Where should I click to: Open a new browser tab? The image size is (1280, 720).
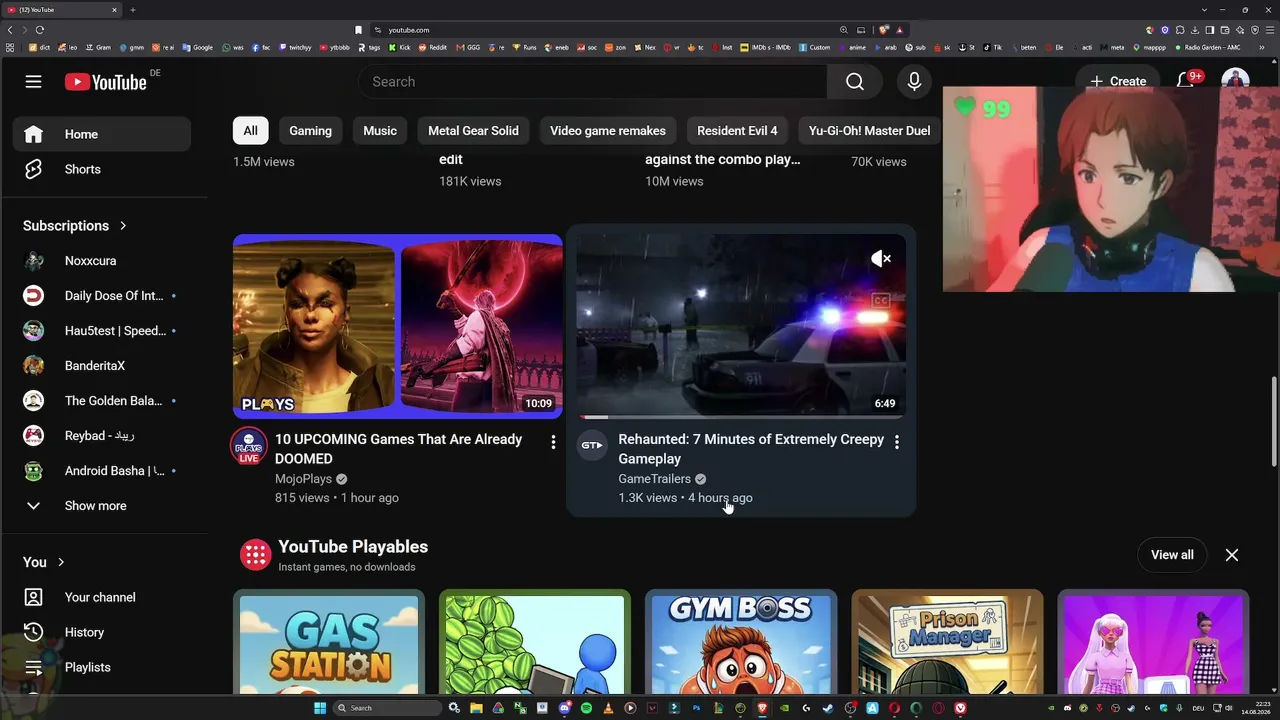click(x=133, y=10)
